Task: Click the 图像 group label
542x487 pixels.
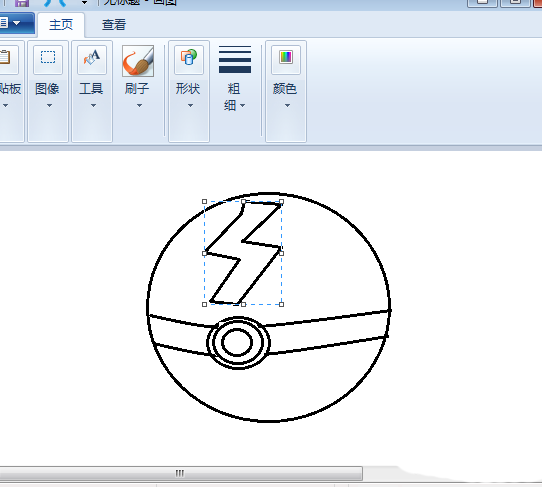Action: pos(47,89)
